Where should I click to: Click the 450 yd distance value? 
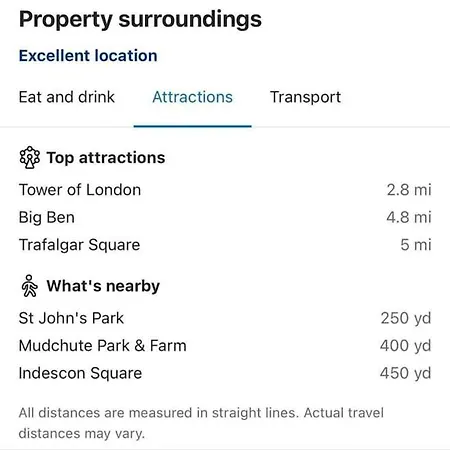click(406, 373)
